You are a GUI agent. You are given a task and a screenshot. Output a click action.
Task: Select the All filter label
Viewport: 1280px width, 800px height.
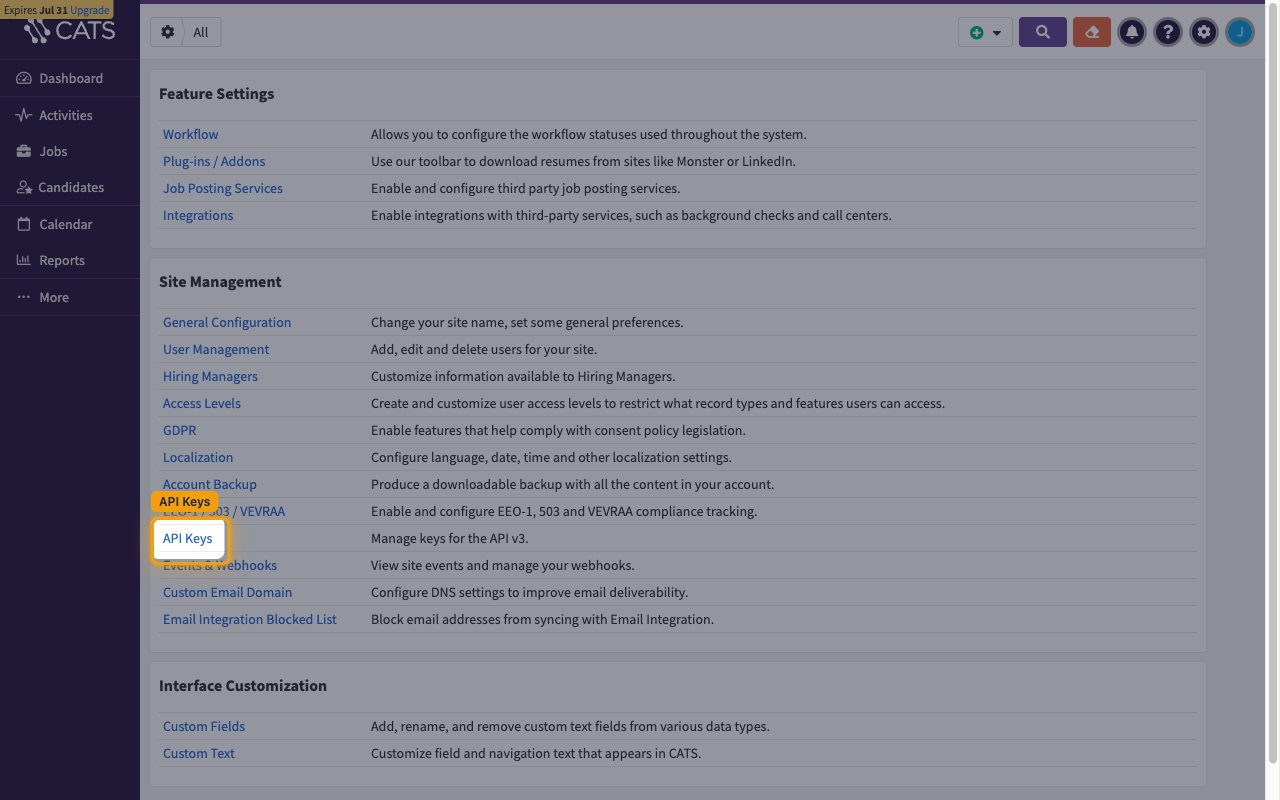[x=201, y=32]
